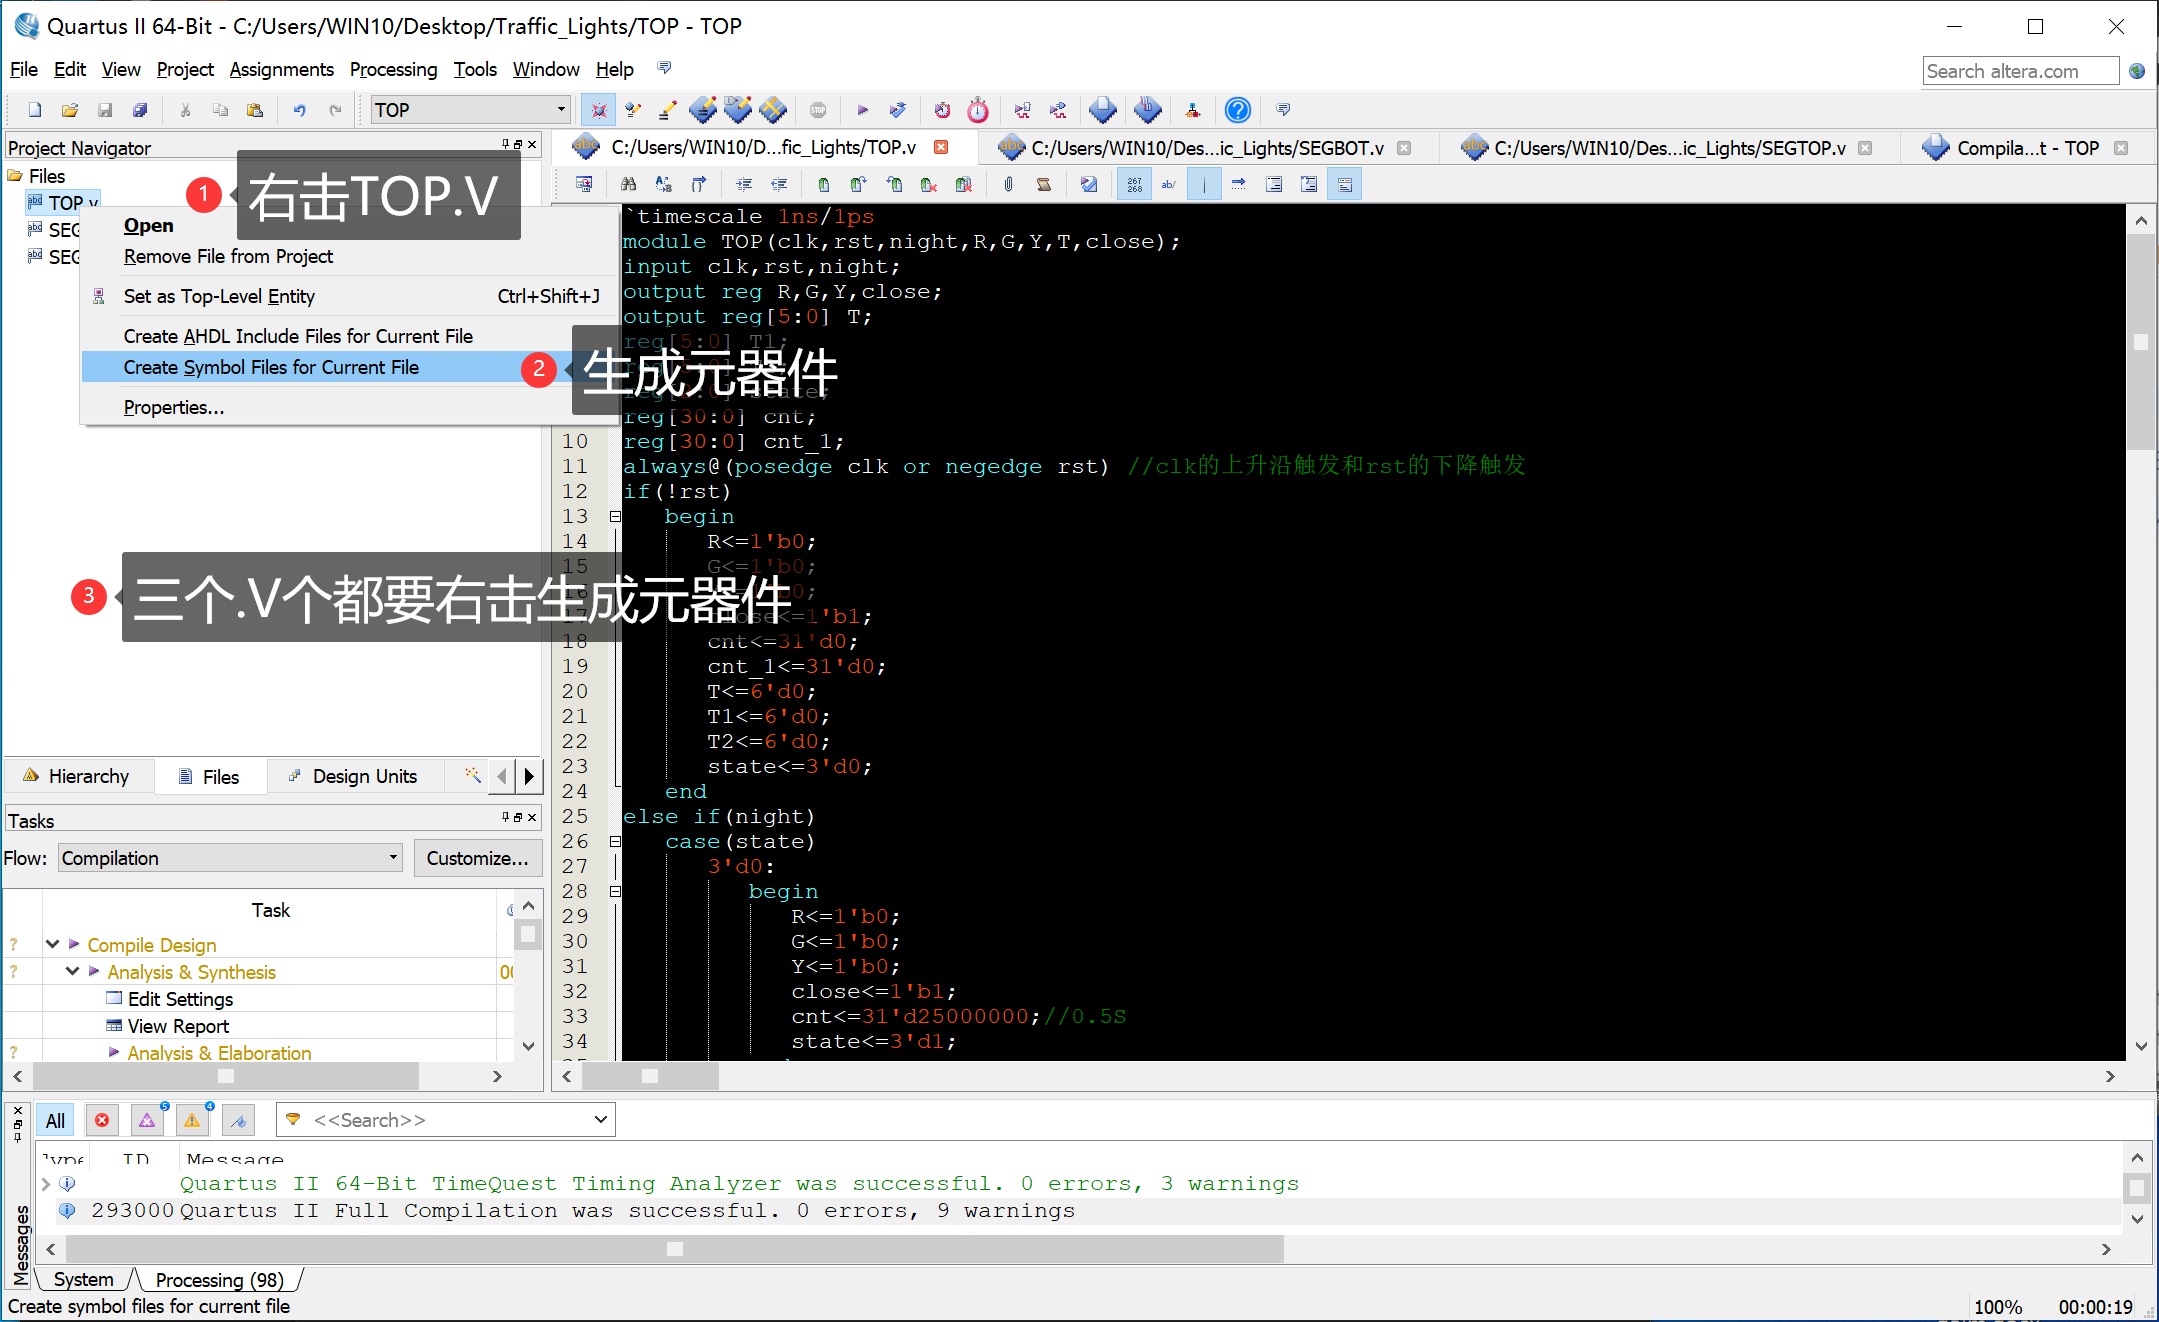Click Set as Top-Level Entity menu entry
The image size is (2159, 1322).
pos(219,295)
